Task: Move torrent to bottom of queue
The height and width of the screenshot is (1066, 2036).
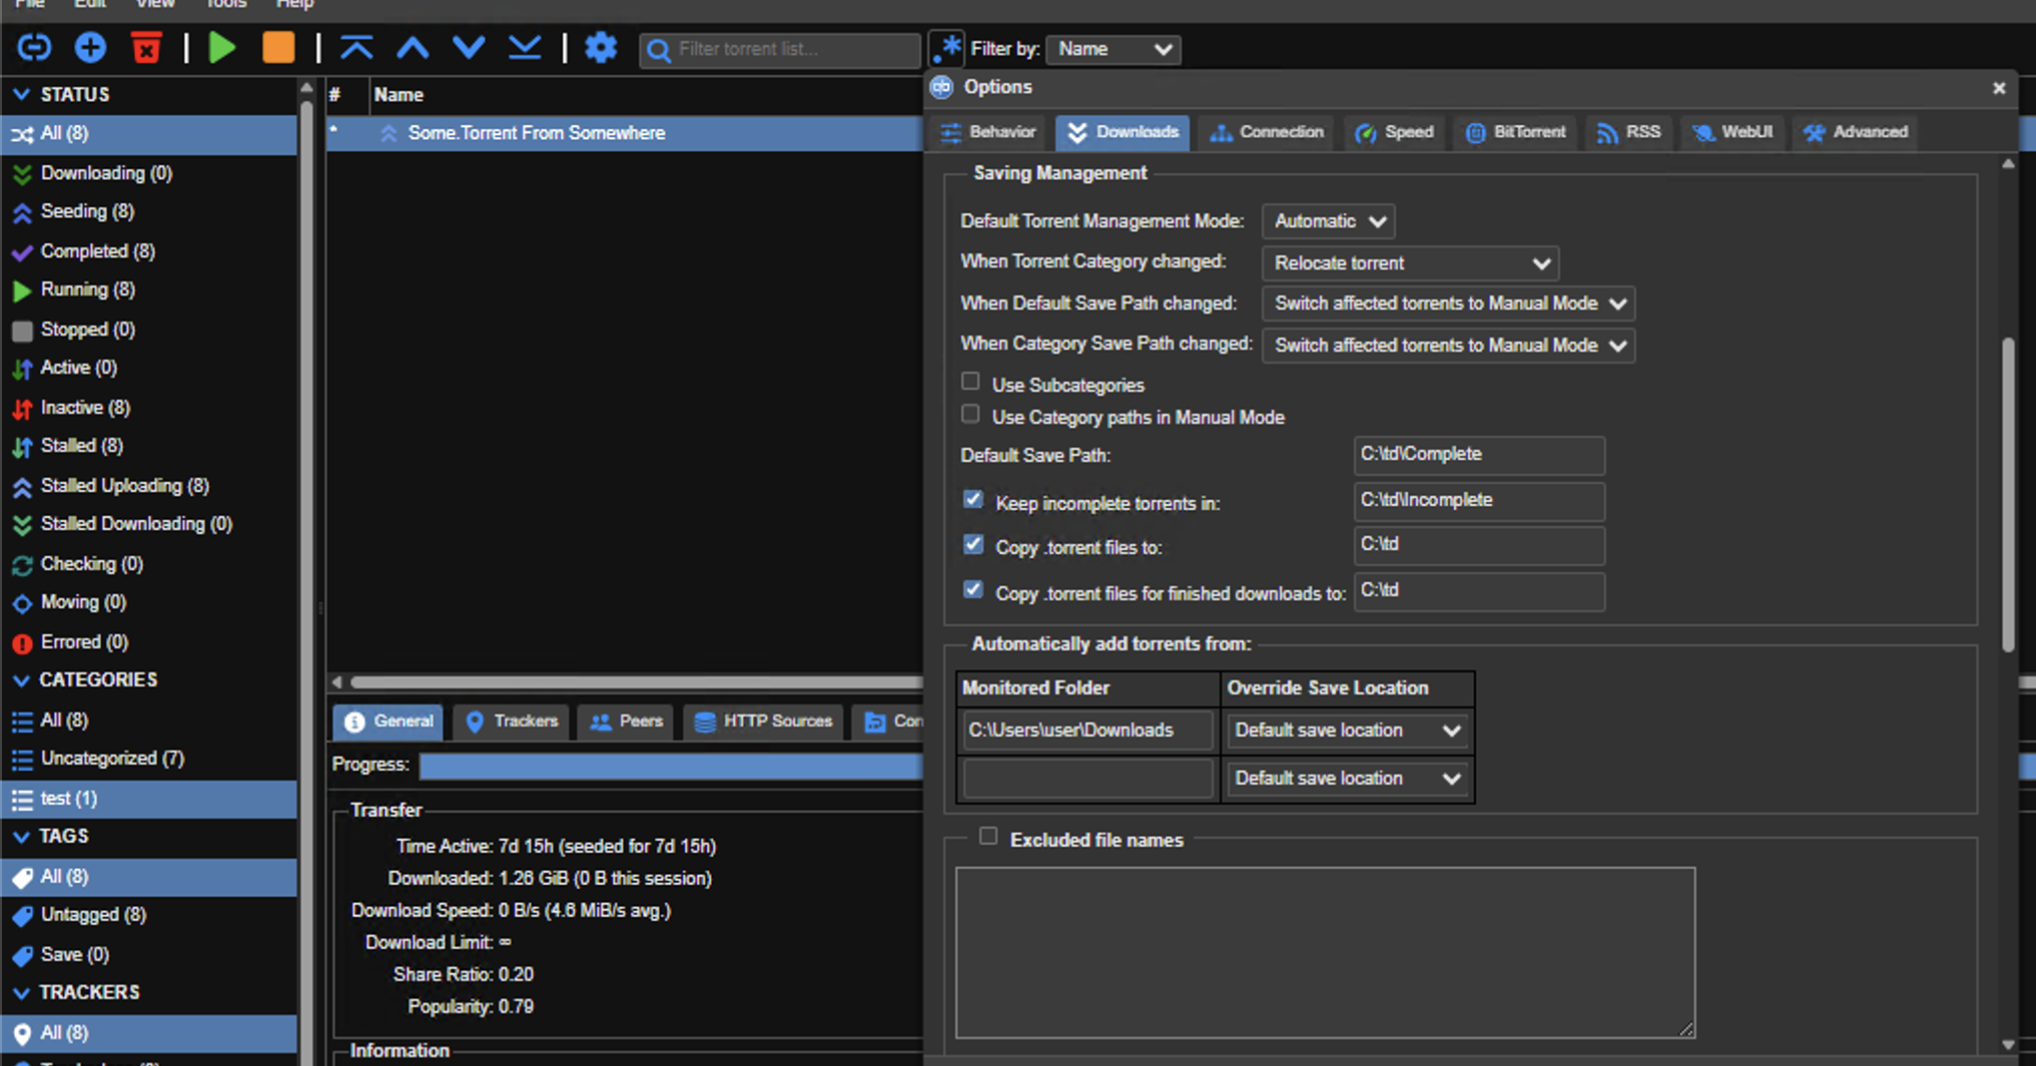Action: point(524,48)
